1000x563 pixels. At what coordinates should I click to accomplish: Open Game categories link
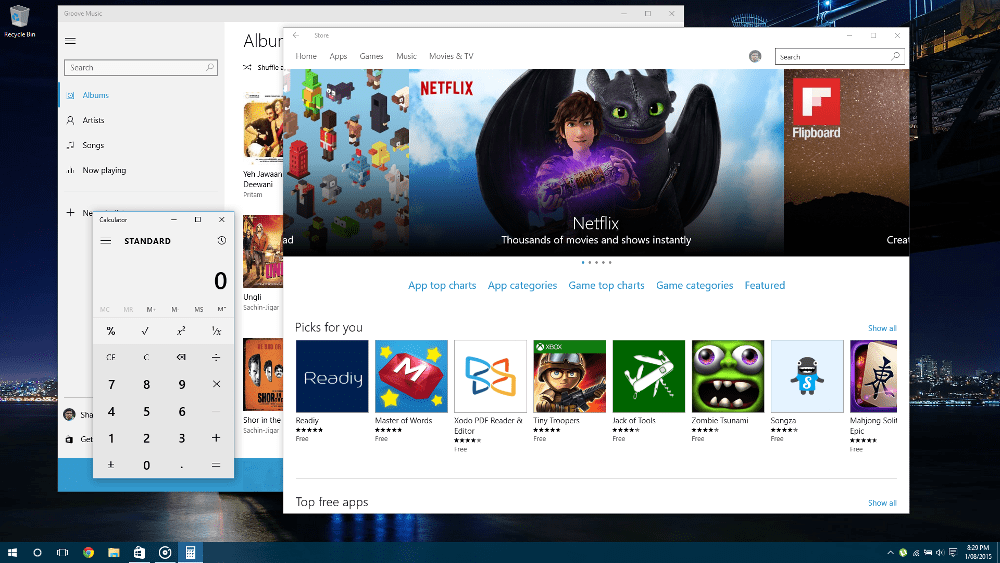point(695,285)
